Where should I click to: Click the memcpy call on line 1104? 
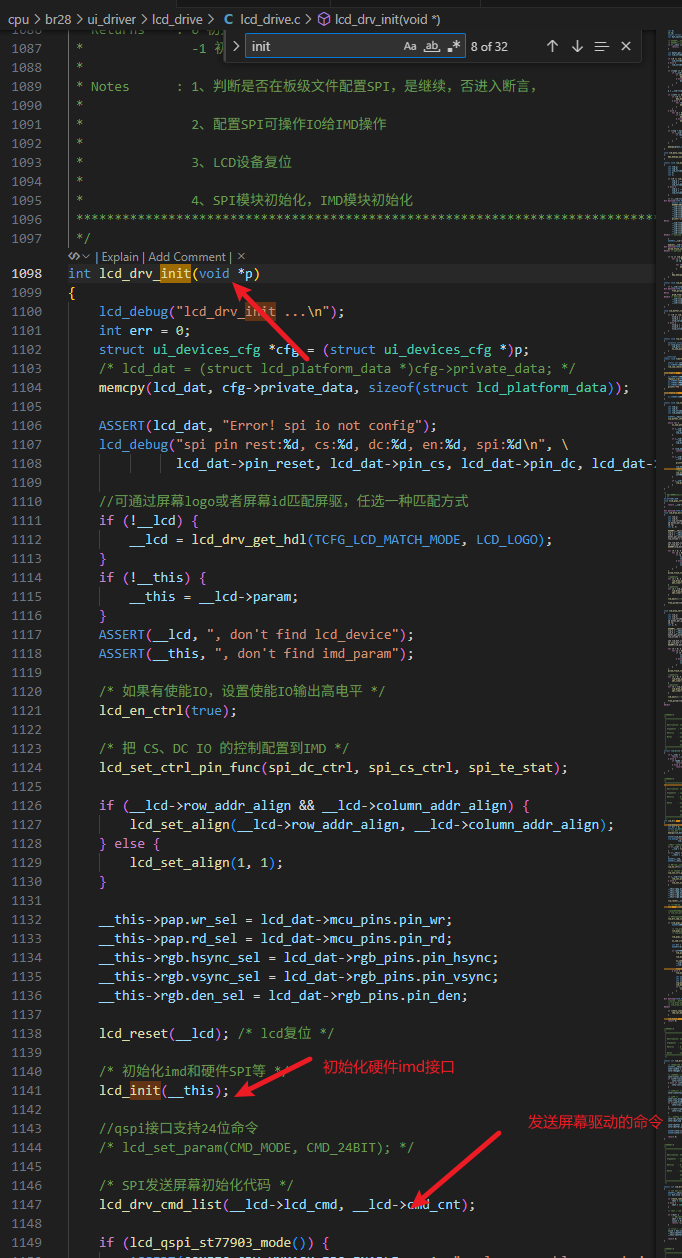363,387
